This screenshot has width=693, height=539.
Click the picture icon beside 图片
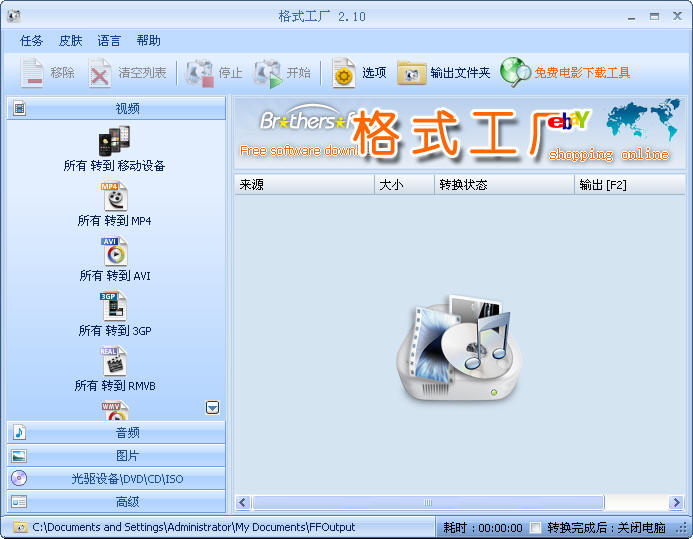click(x=19, y=455)
